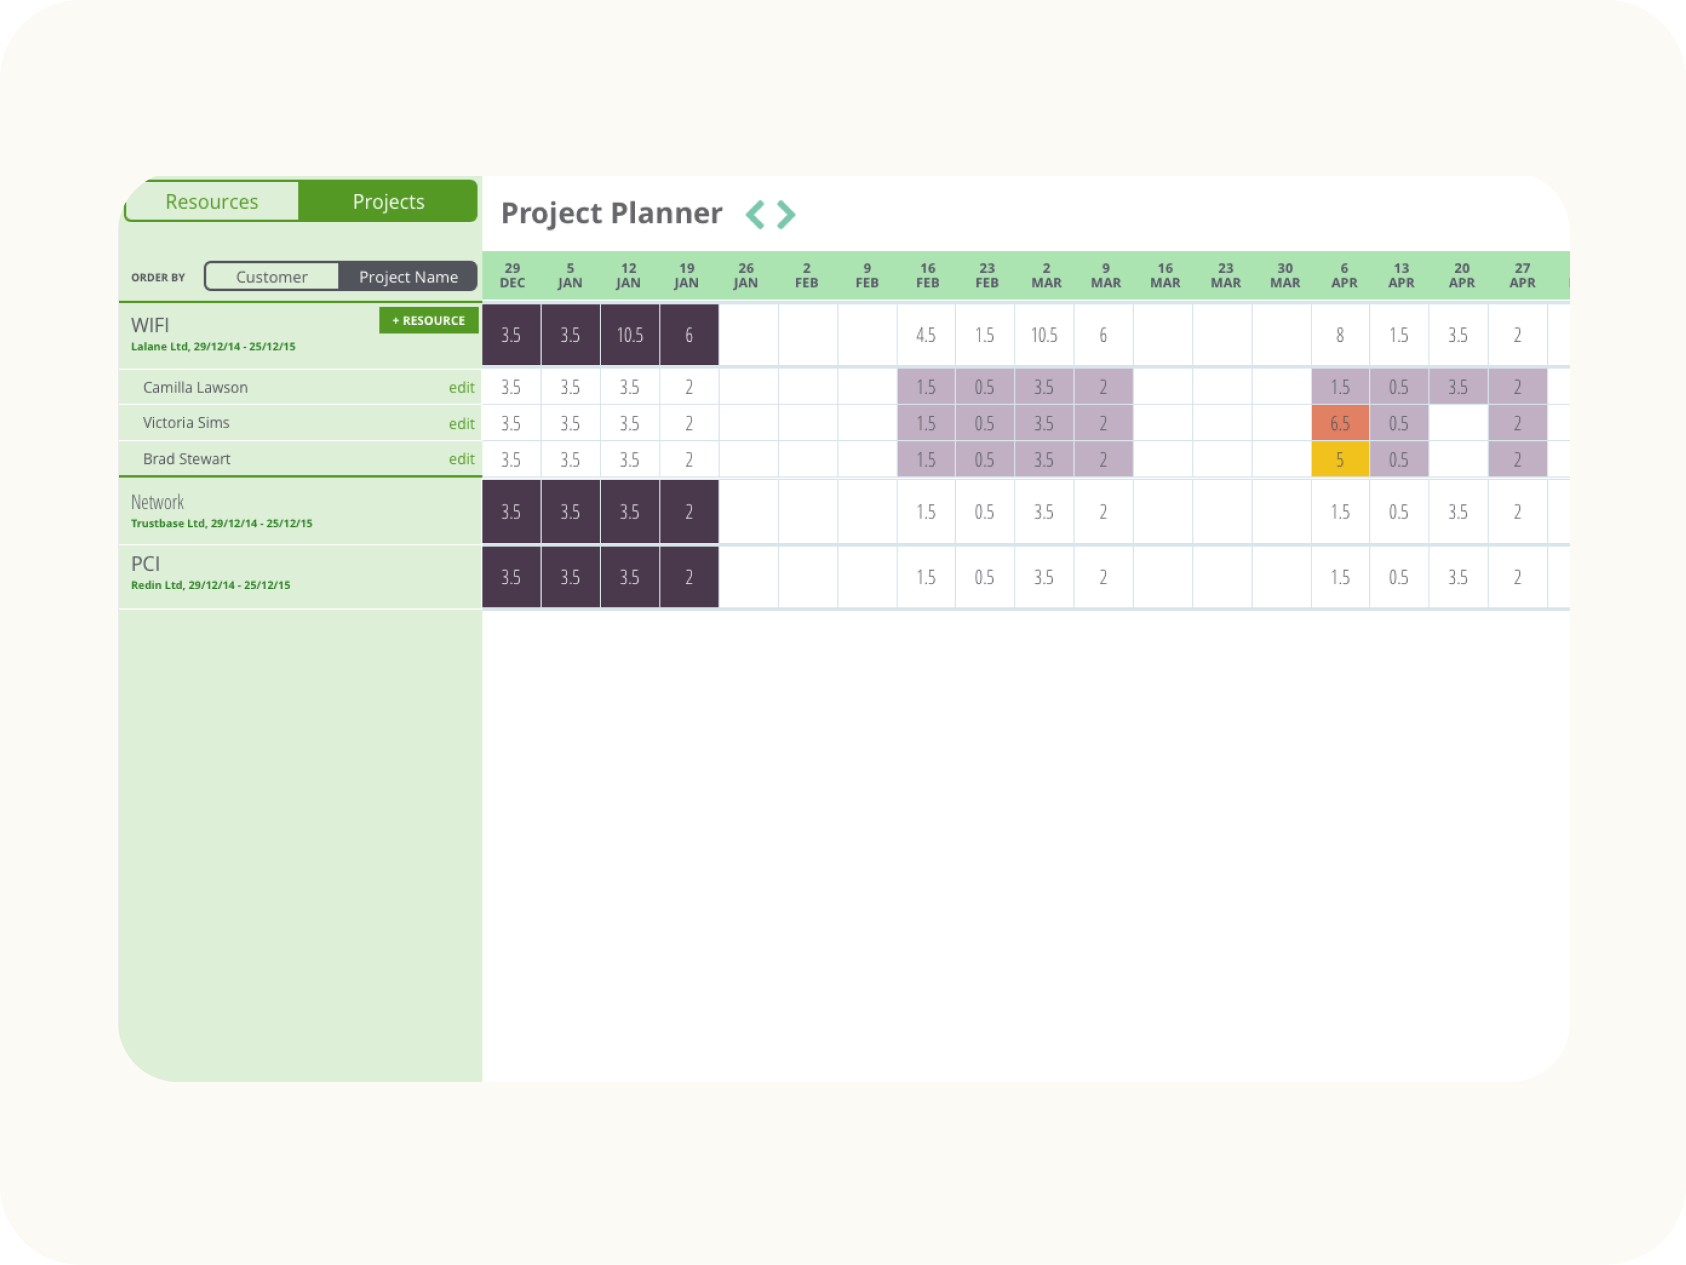Order projects by Customer
Viewport: 1686px width, 1265px height.
[x=271, y=277]
